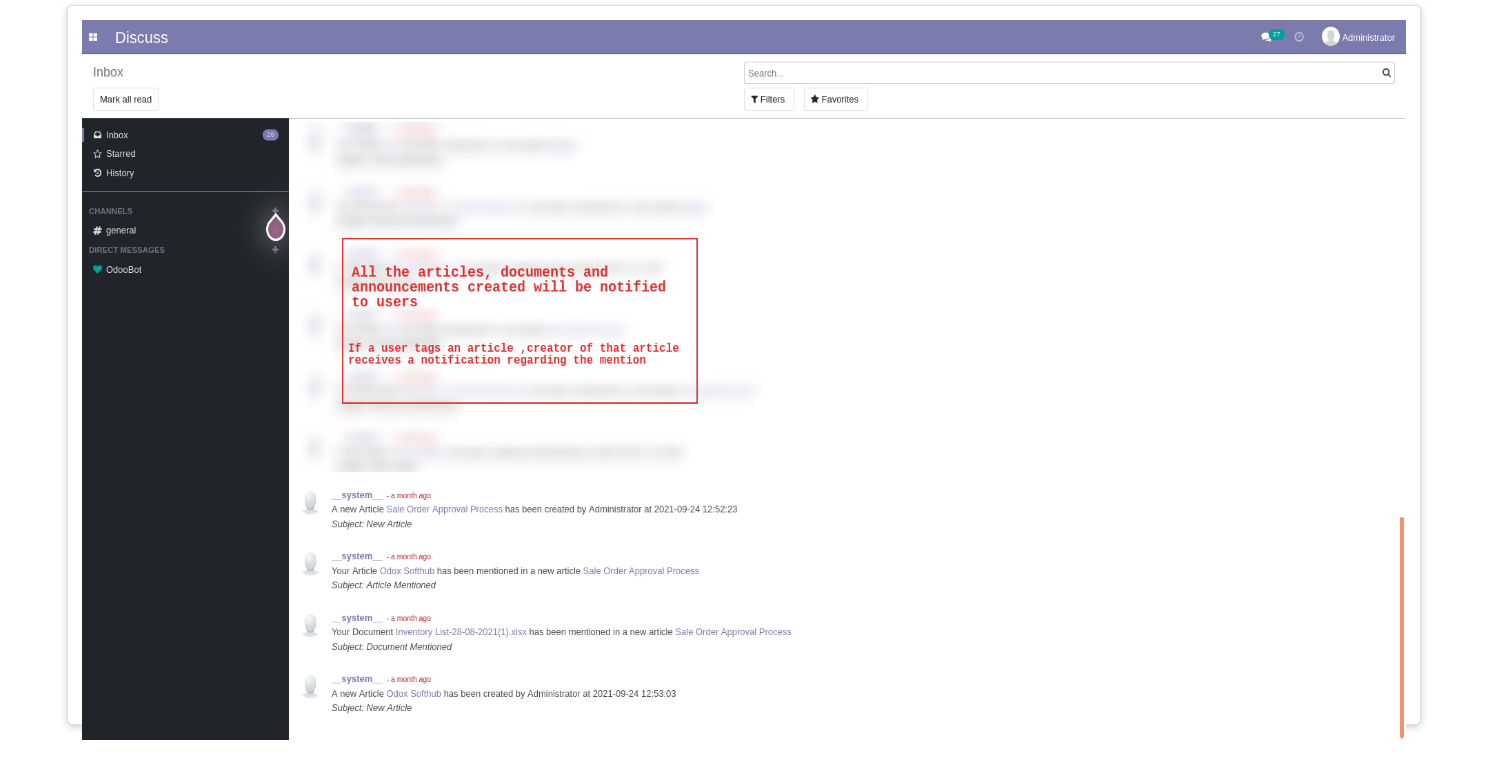Click the text Subject: Article Mentioned
1499x771 pixels.
tap(384, 585)
